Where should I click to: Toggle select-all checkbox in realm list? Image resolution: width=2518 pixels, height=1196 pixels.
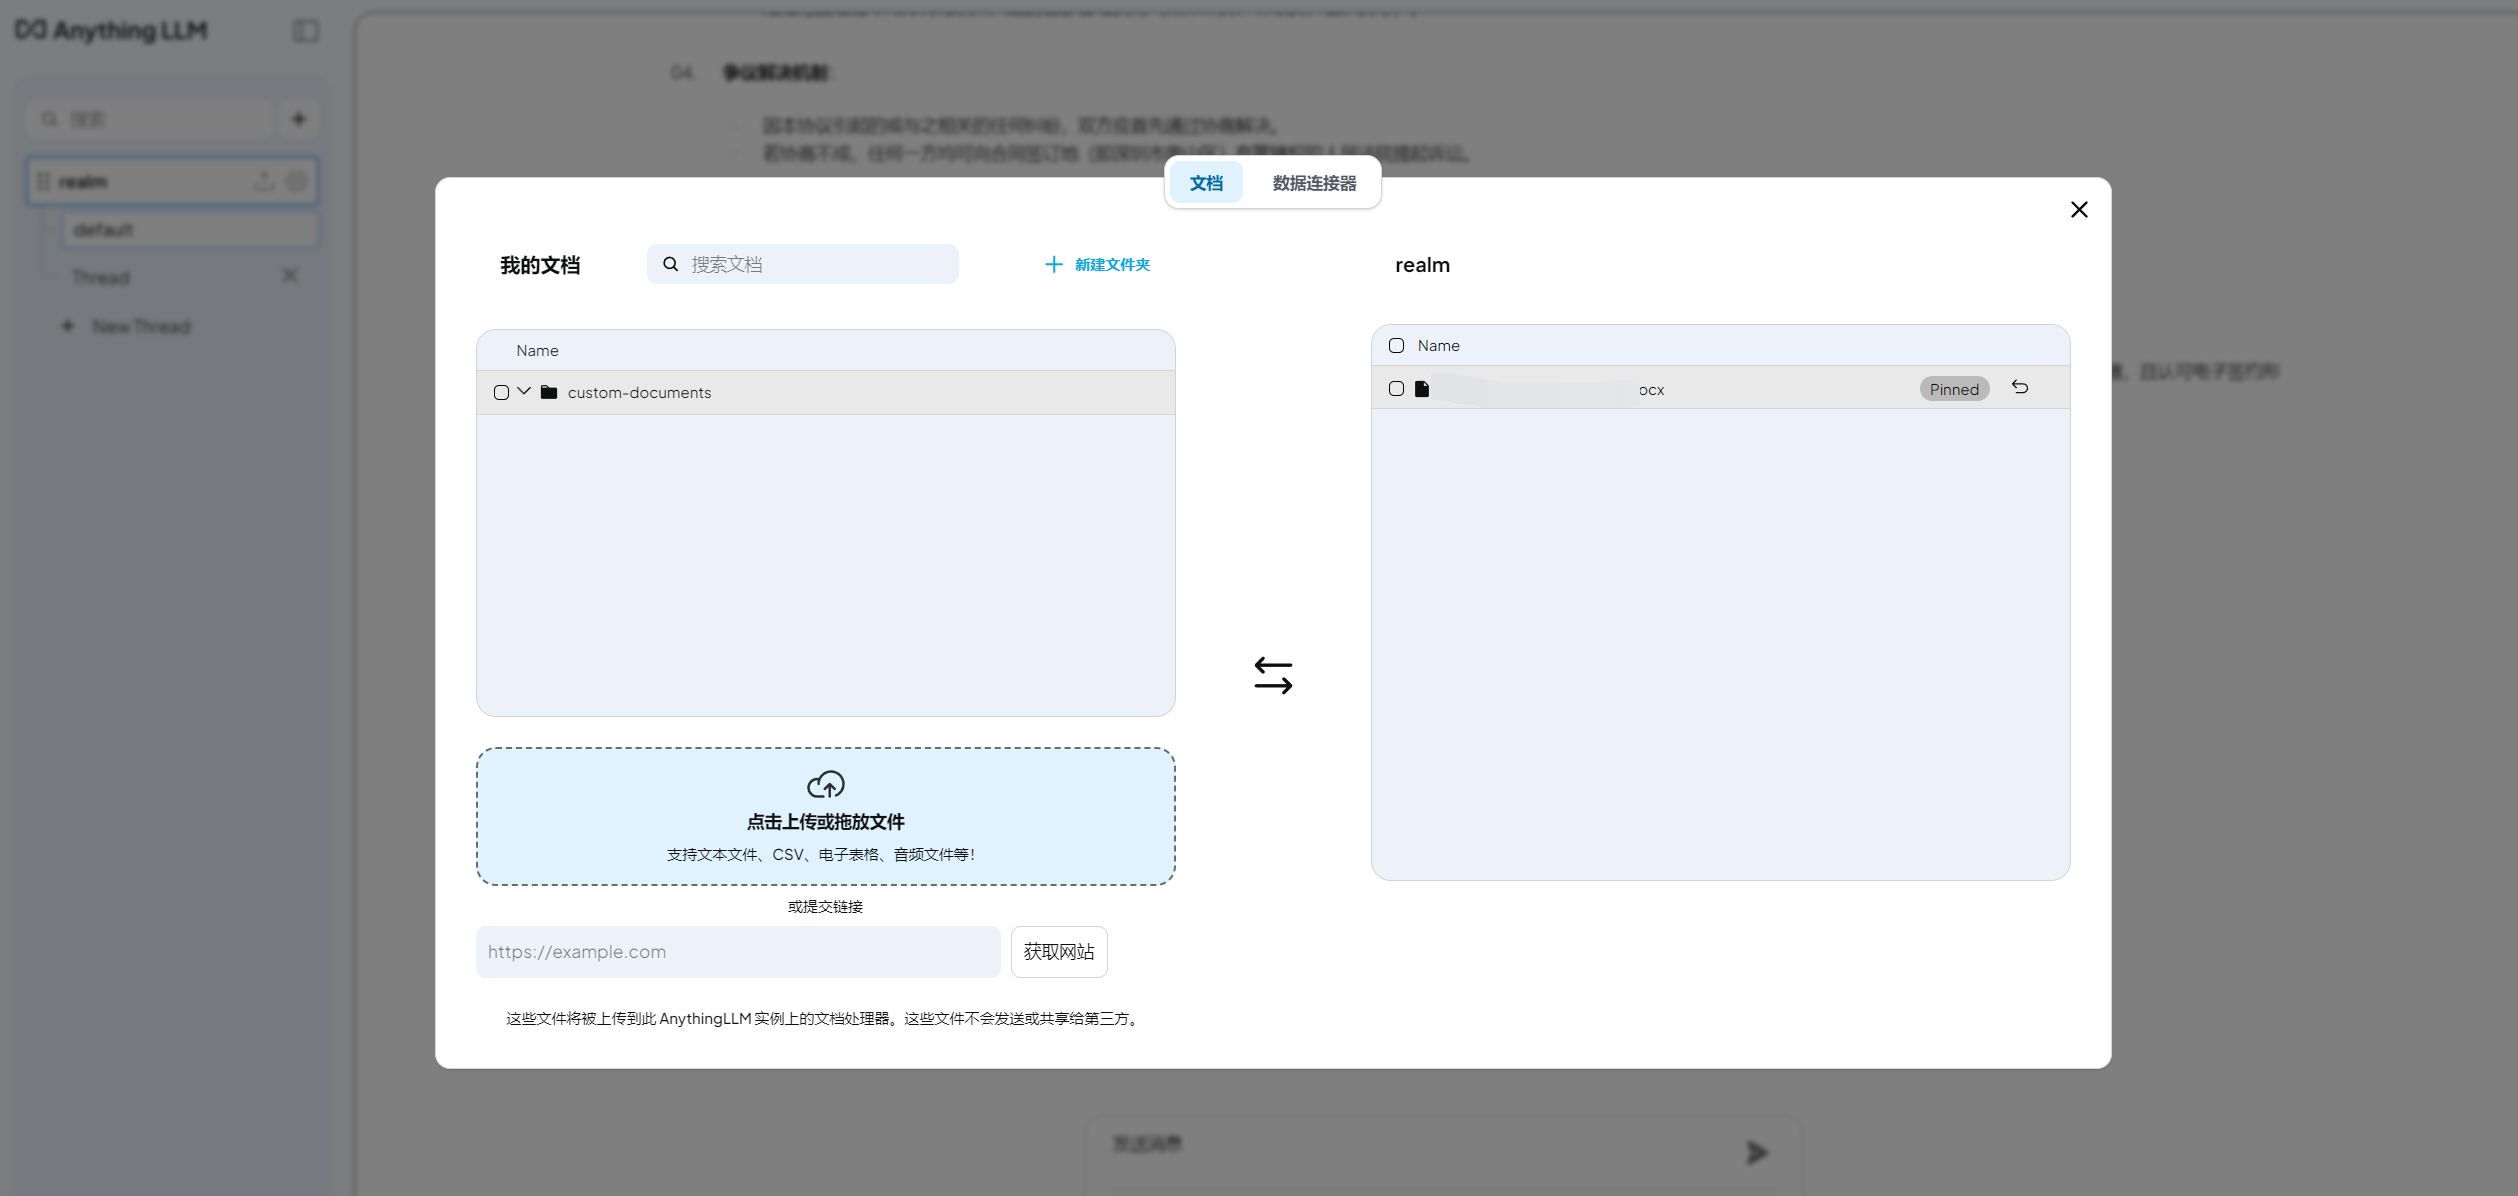click(x=1396, y=345)
